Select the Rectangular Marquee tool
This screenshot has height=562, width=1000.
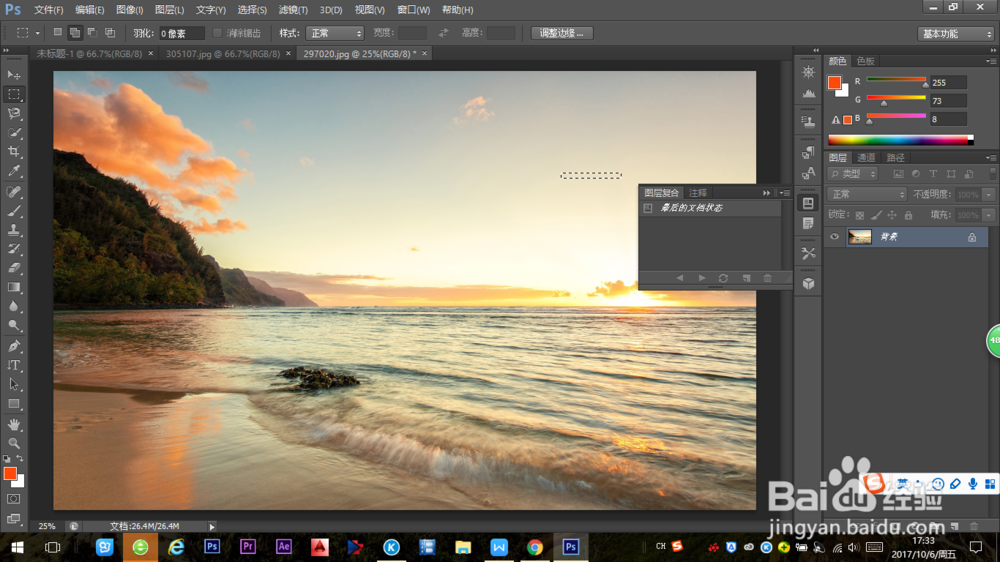pos(13,94)
